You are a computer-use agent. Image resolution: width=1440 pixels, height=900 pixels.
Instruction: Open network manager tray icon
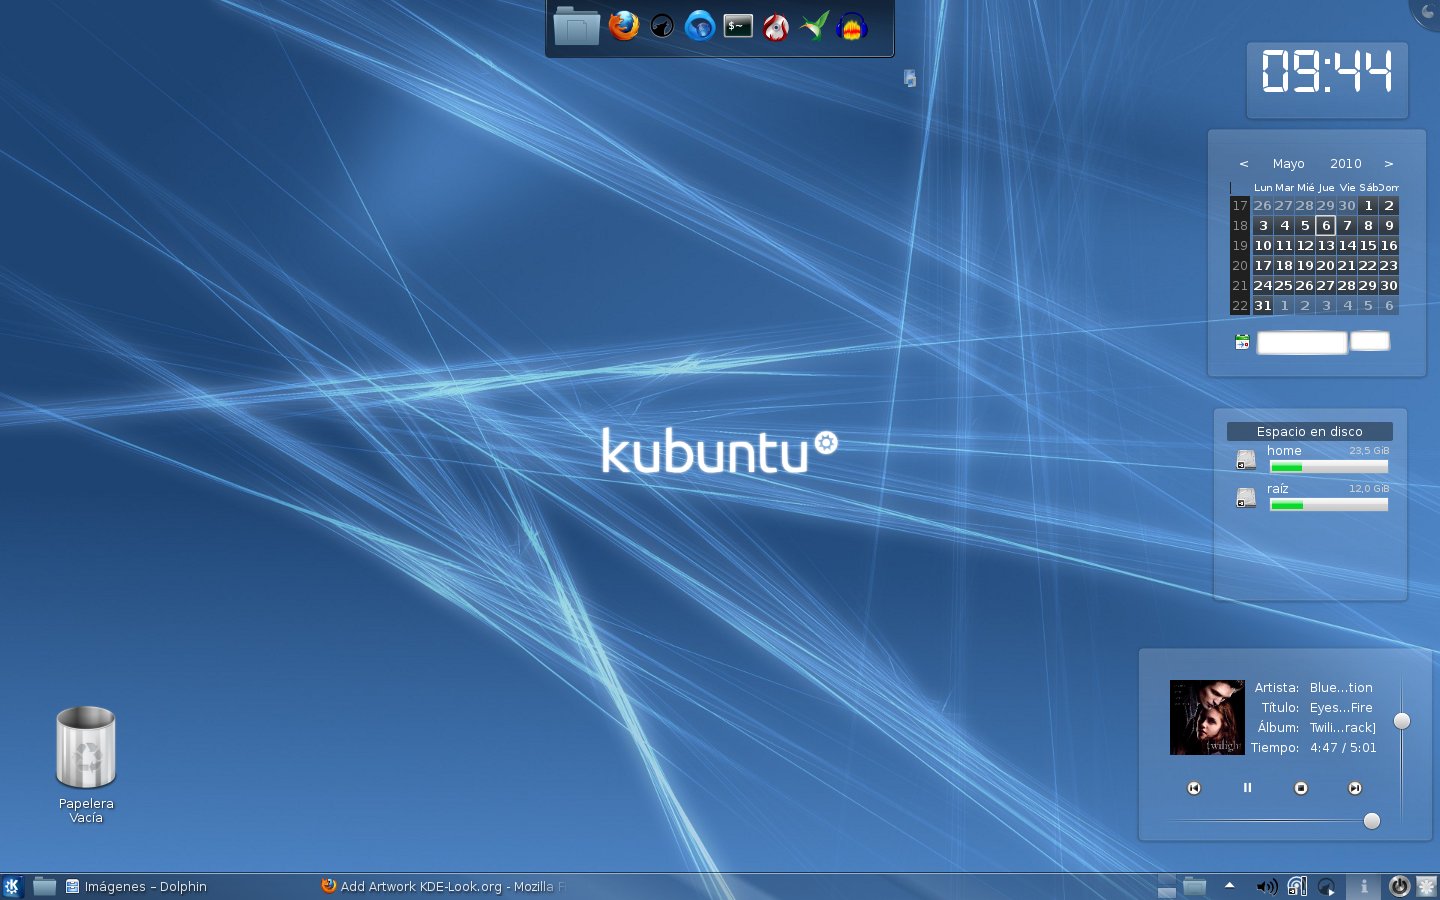click(x=1297, y=886)
